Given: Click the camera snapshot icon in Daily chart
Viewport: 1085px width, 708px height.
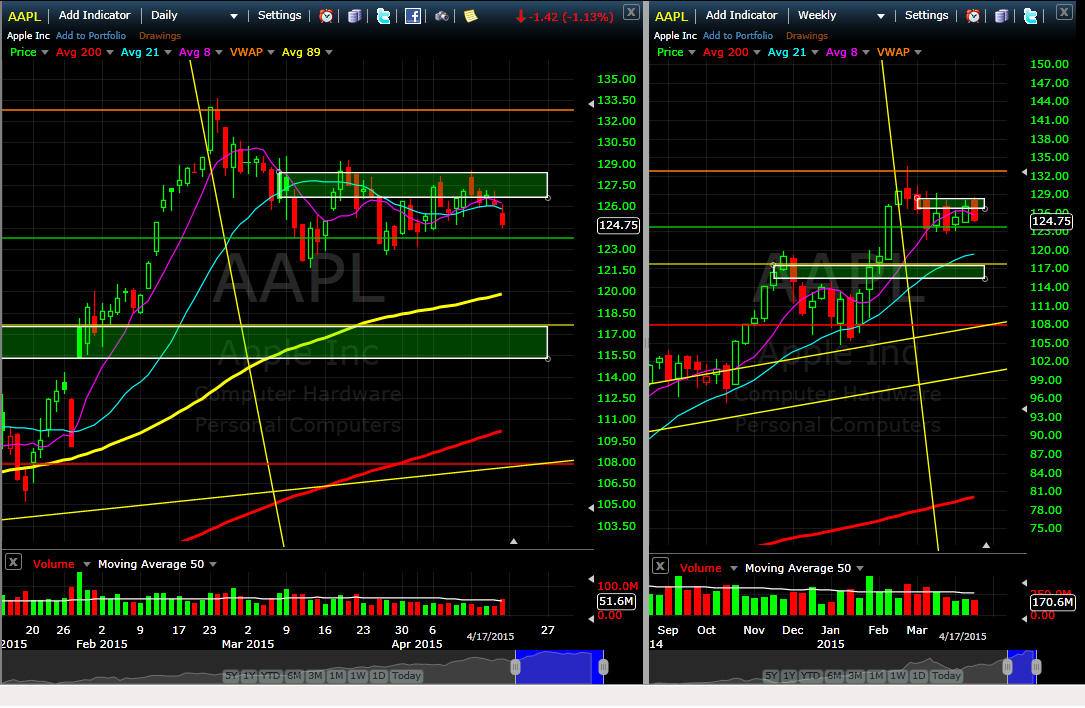Looking at the screenshot, I should pos(441,16).
